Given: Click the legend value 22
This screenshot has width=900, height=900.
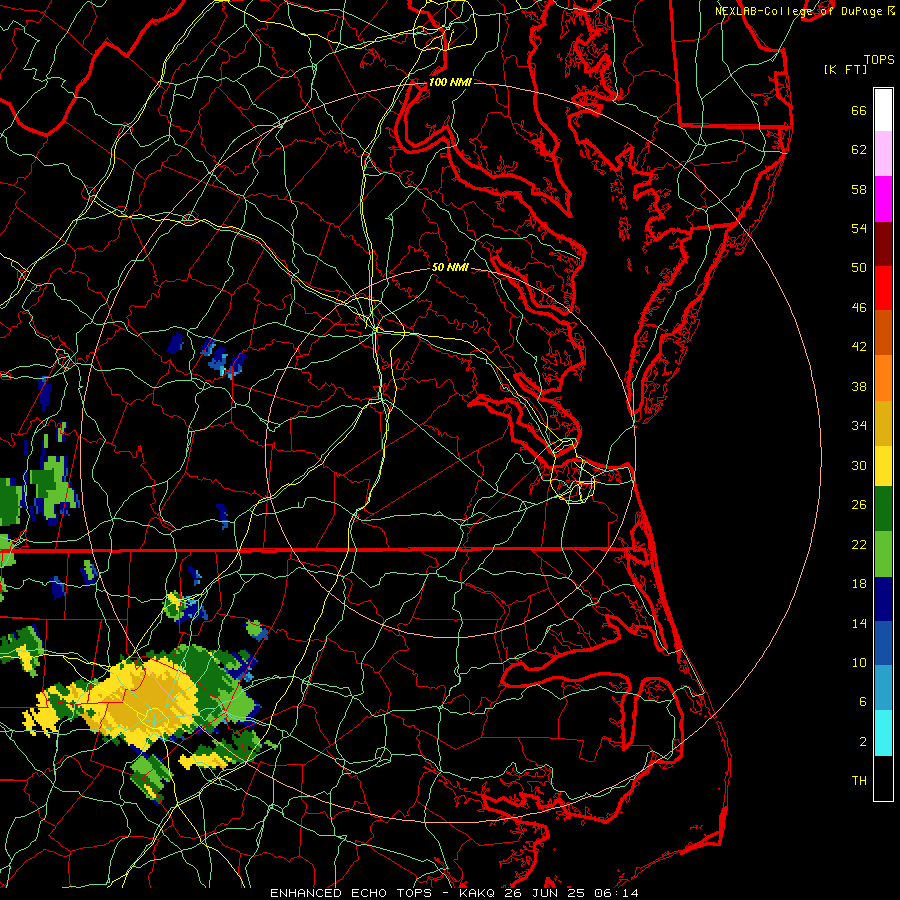Looking at the screenshot, I should point(859,544).
